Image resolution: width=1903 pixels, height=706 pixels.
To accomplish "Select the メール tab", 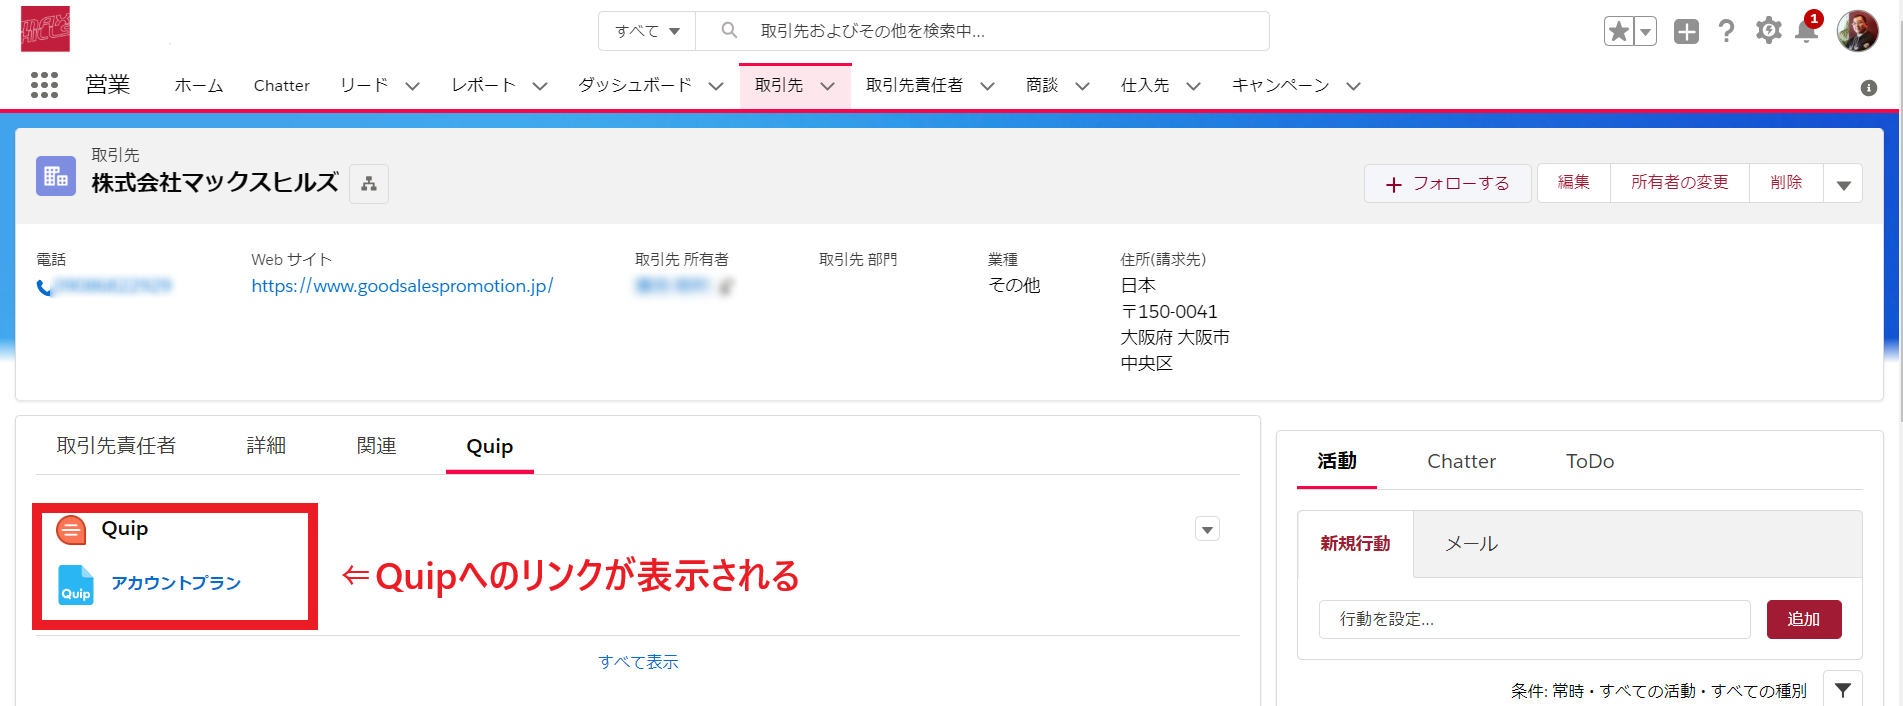I will pos(1471,544).
